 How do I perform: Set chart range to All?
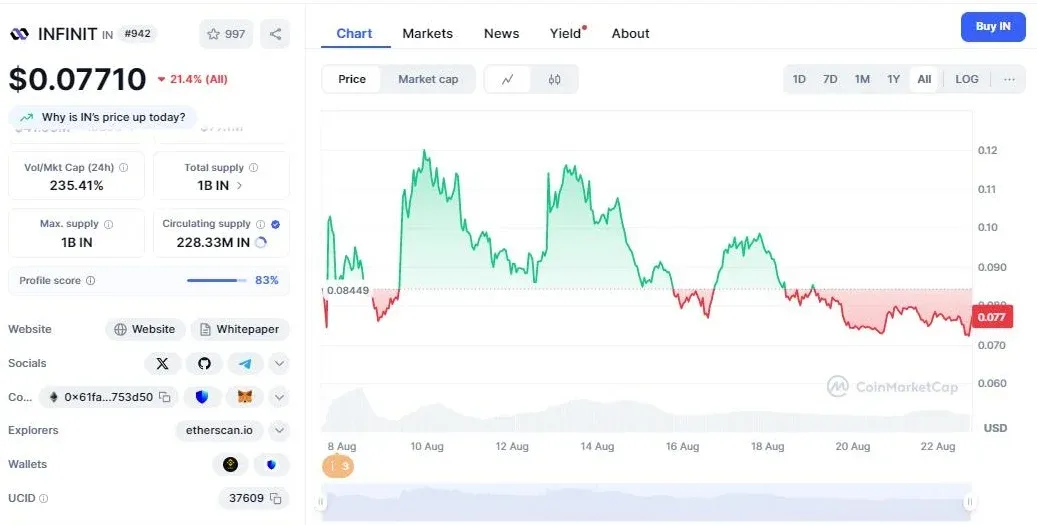coord(924,79)
